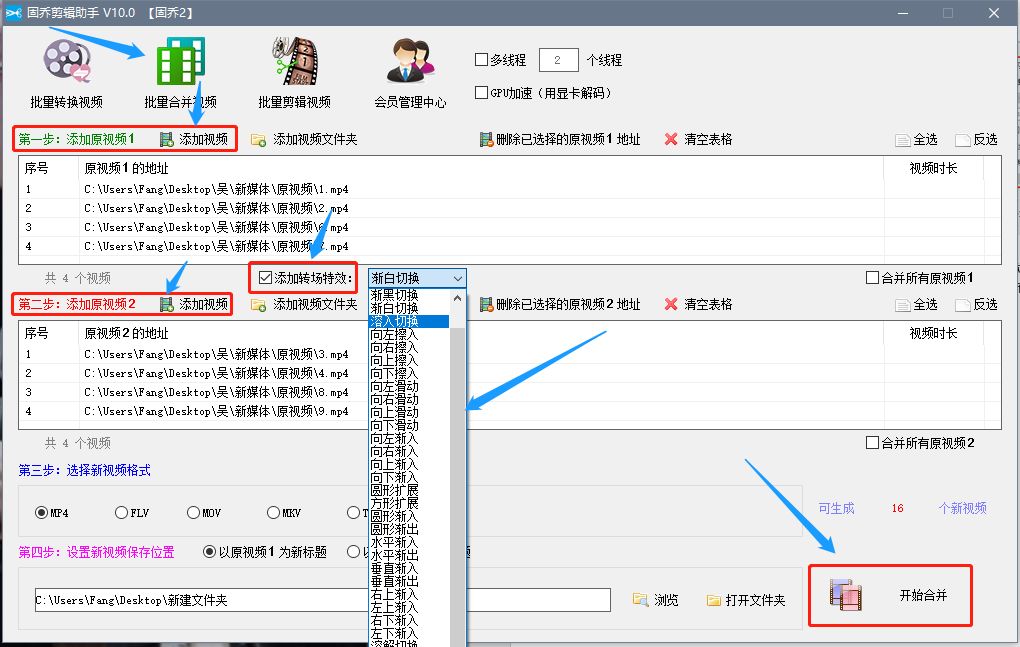Select MKV output format radio
Image resolution: width=1020 pixels, height=647 pixels.
coord(273,512)
